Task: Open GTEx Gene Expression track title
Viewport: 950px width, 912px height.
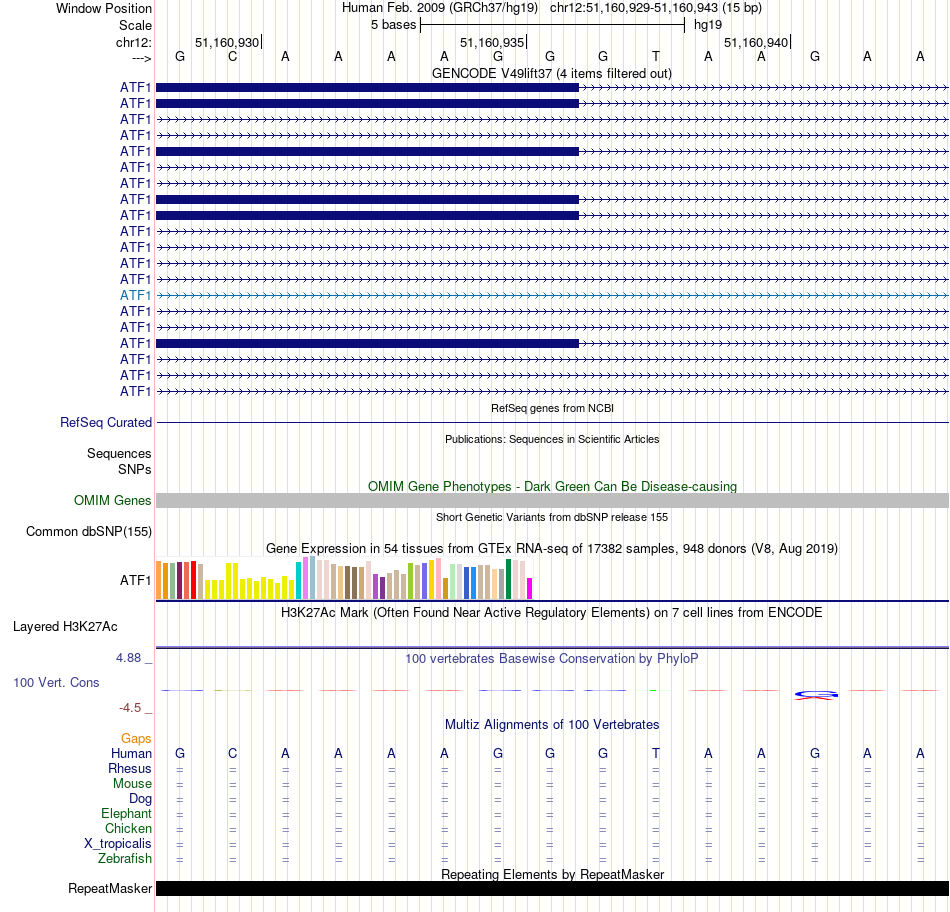Action: [x=552, y=548]
